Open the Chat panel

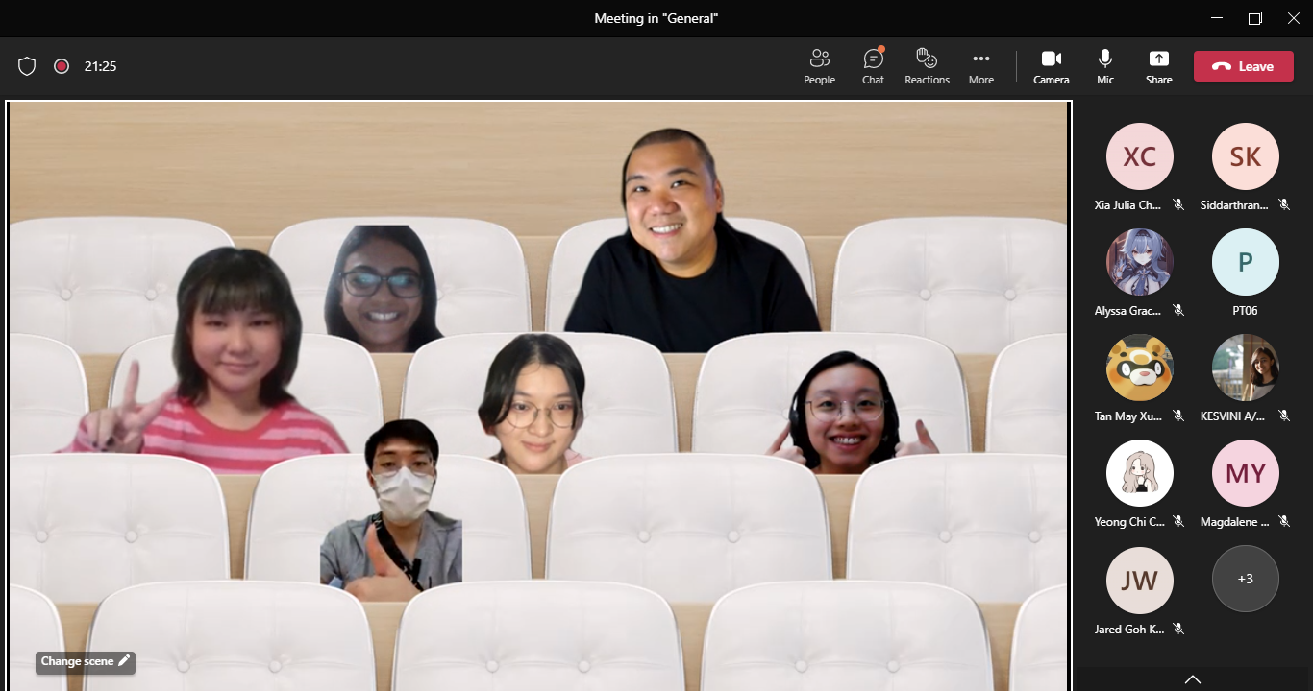coord(873,66)
